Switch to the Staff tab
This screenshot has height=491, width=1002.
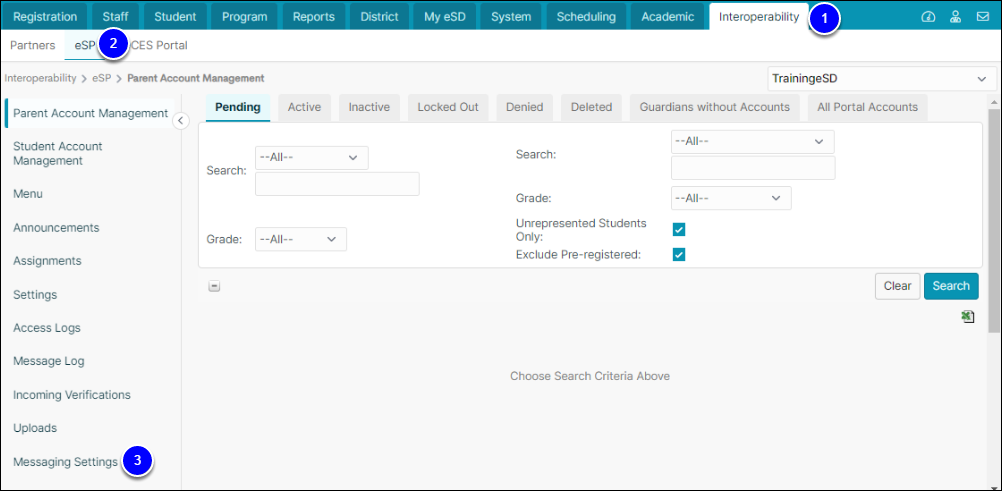[116, 17]
